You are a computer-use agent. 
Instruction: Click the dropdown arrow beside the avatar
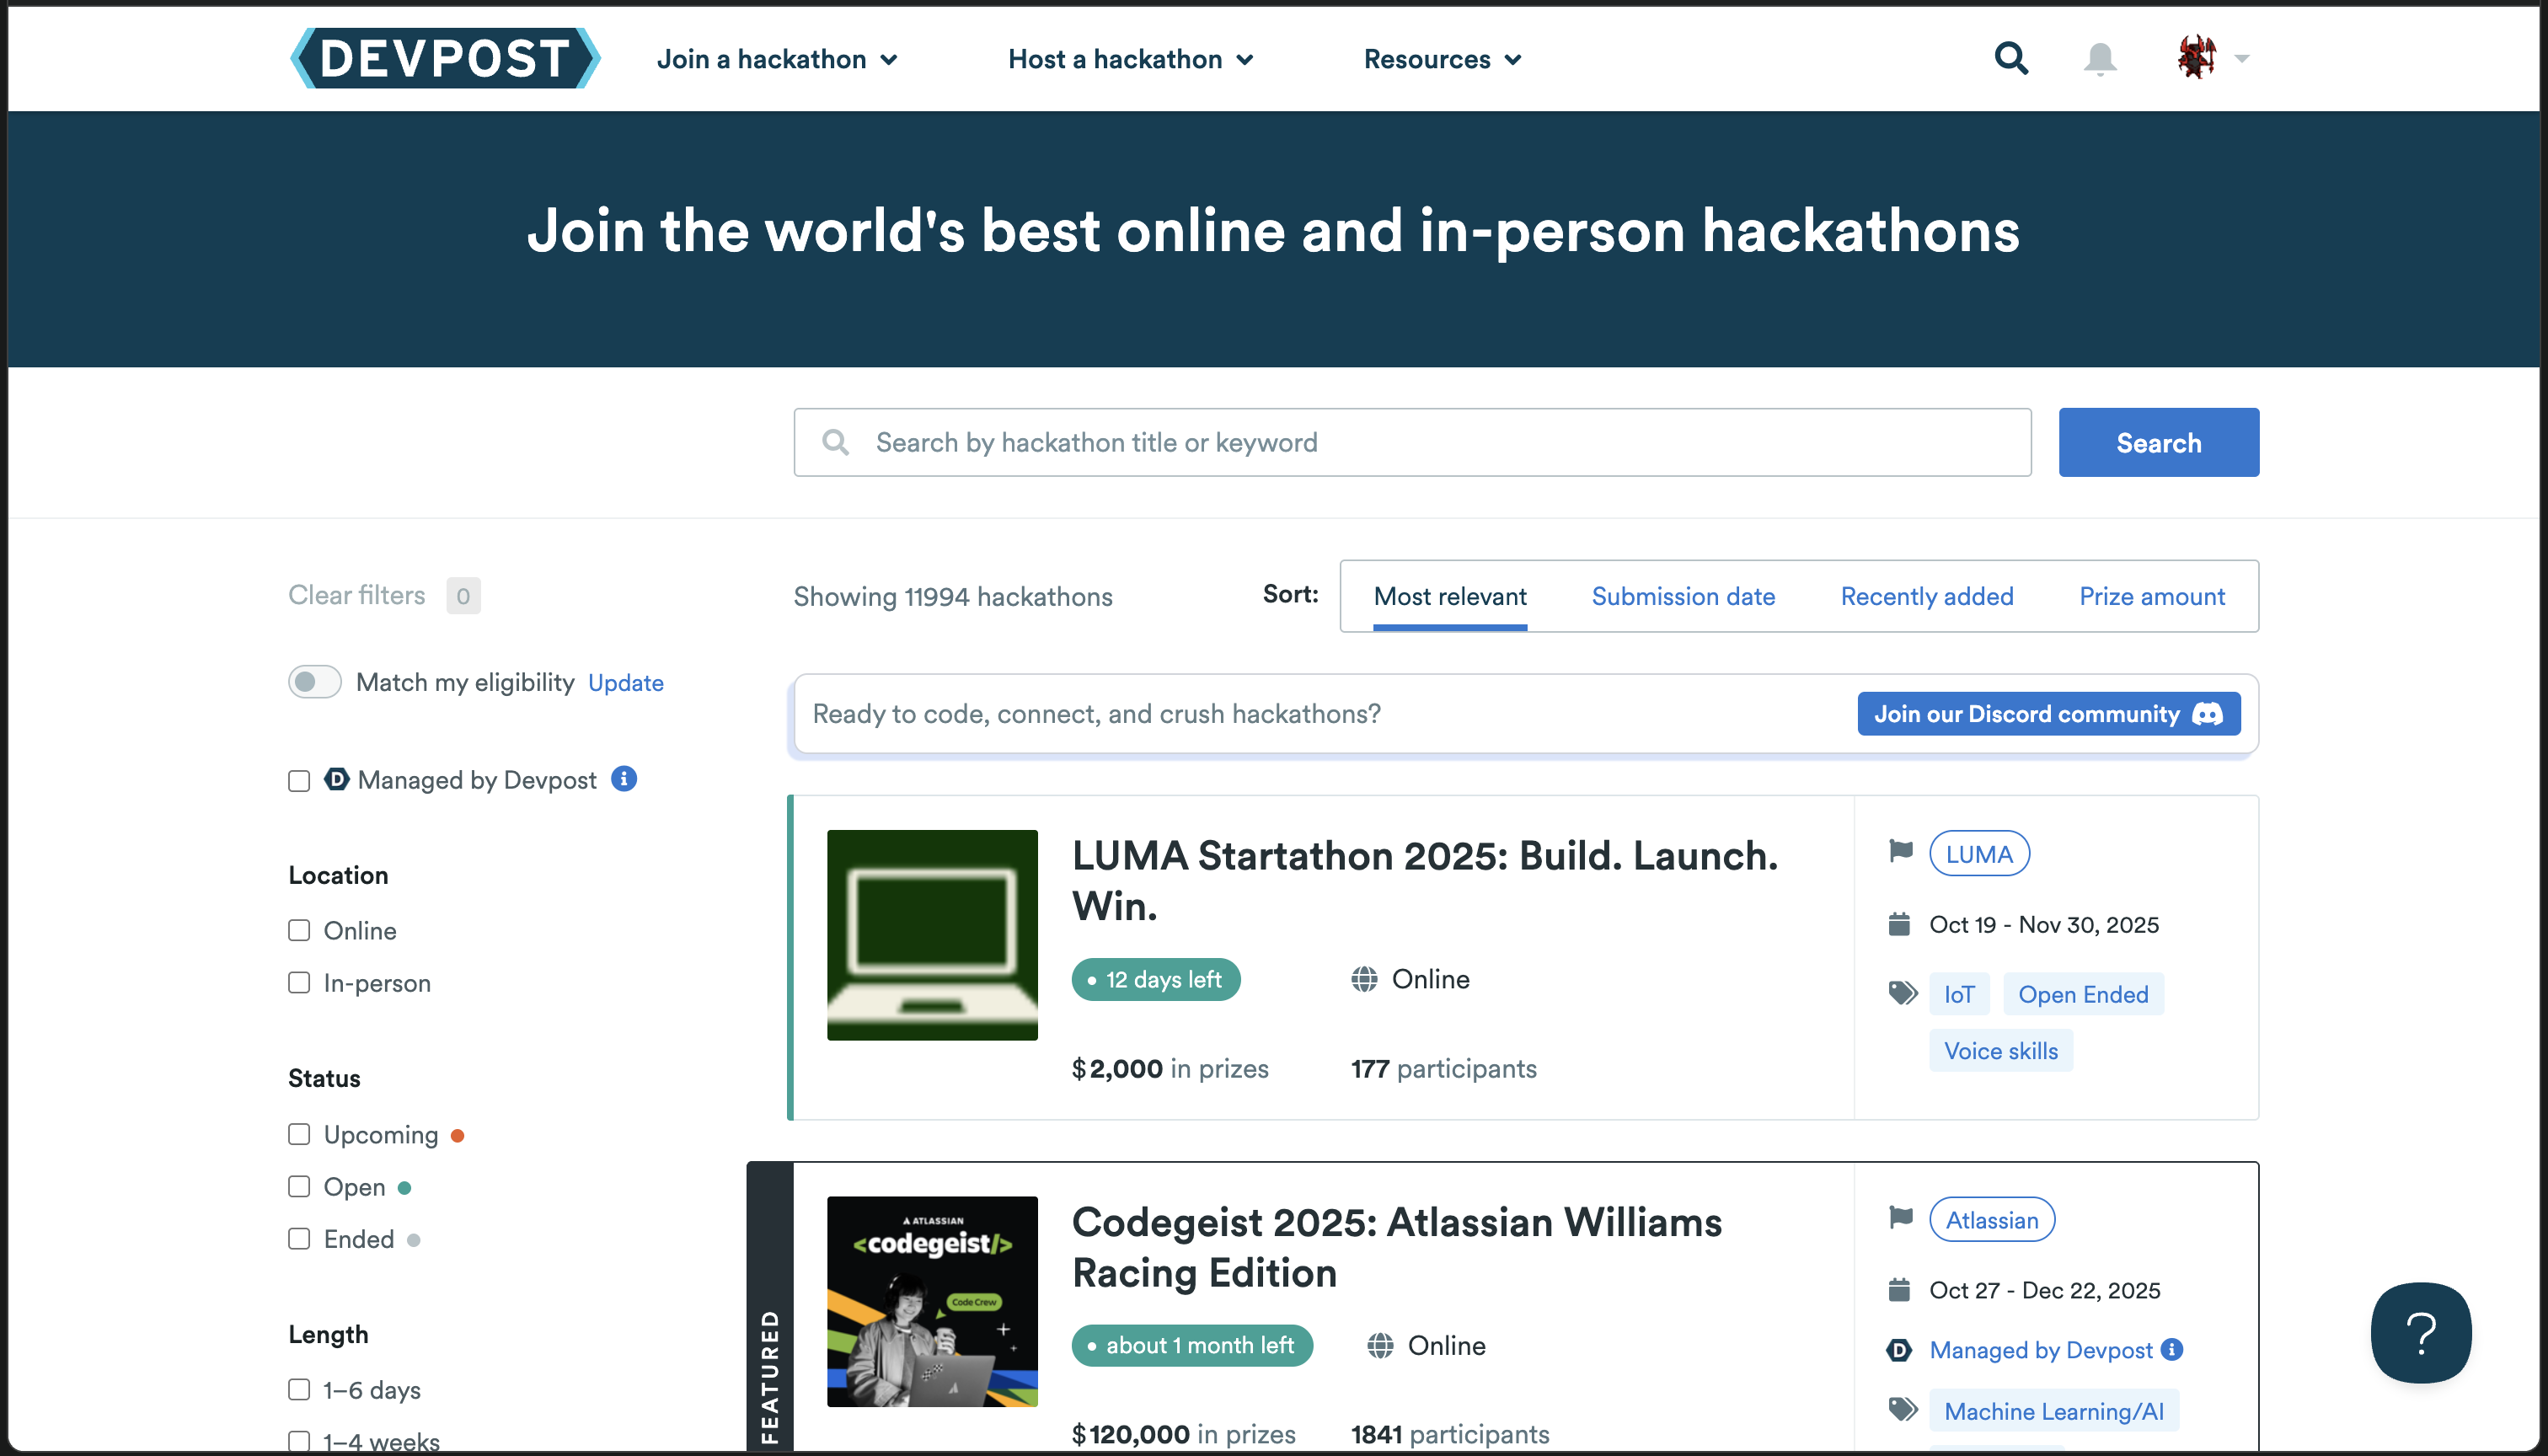pos(2242,58)
